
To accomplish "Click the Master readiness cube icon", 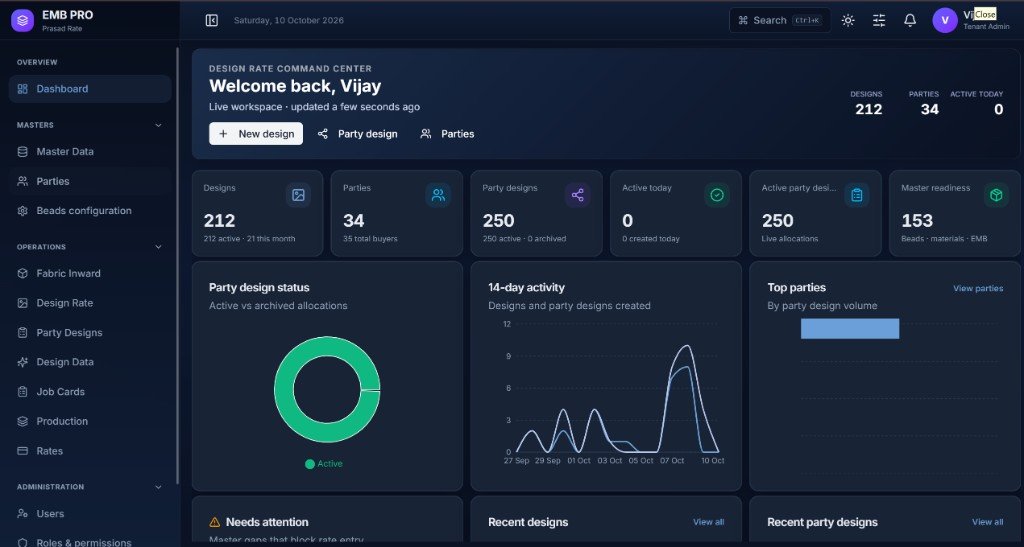I will (x=996, y=195).
